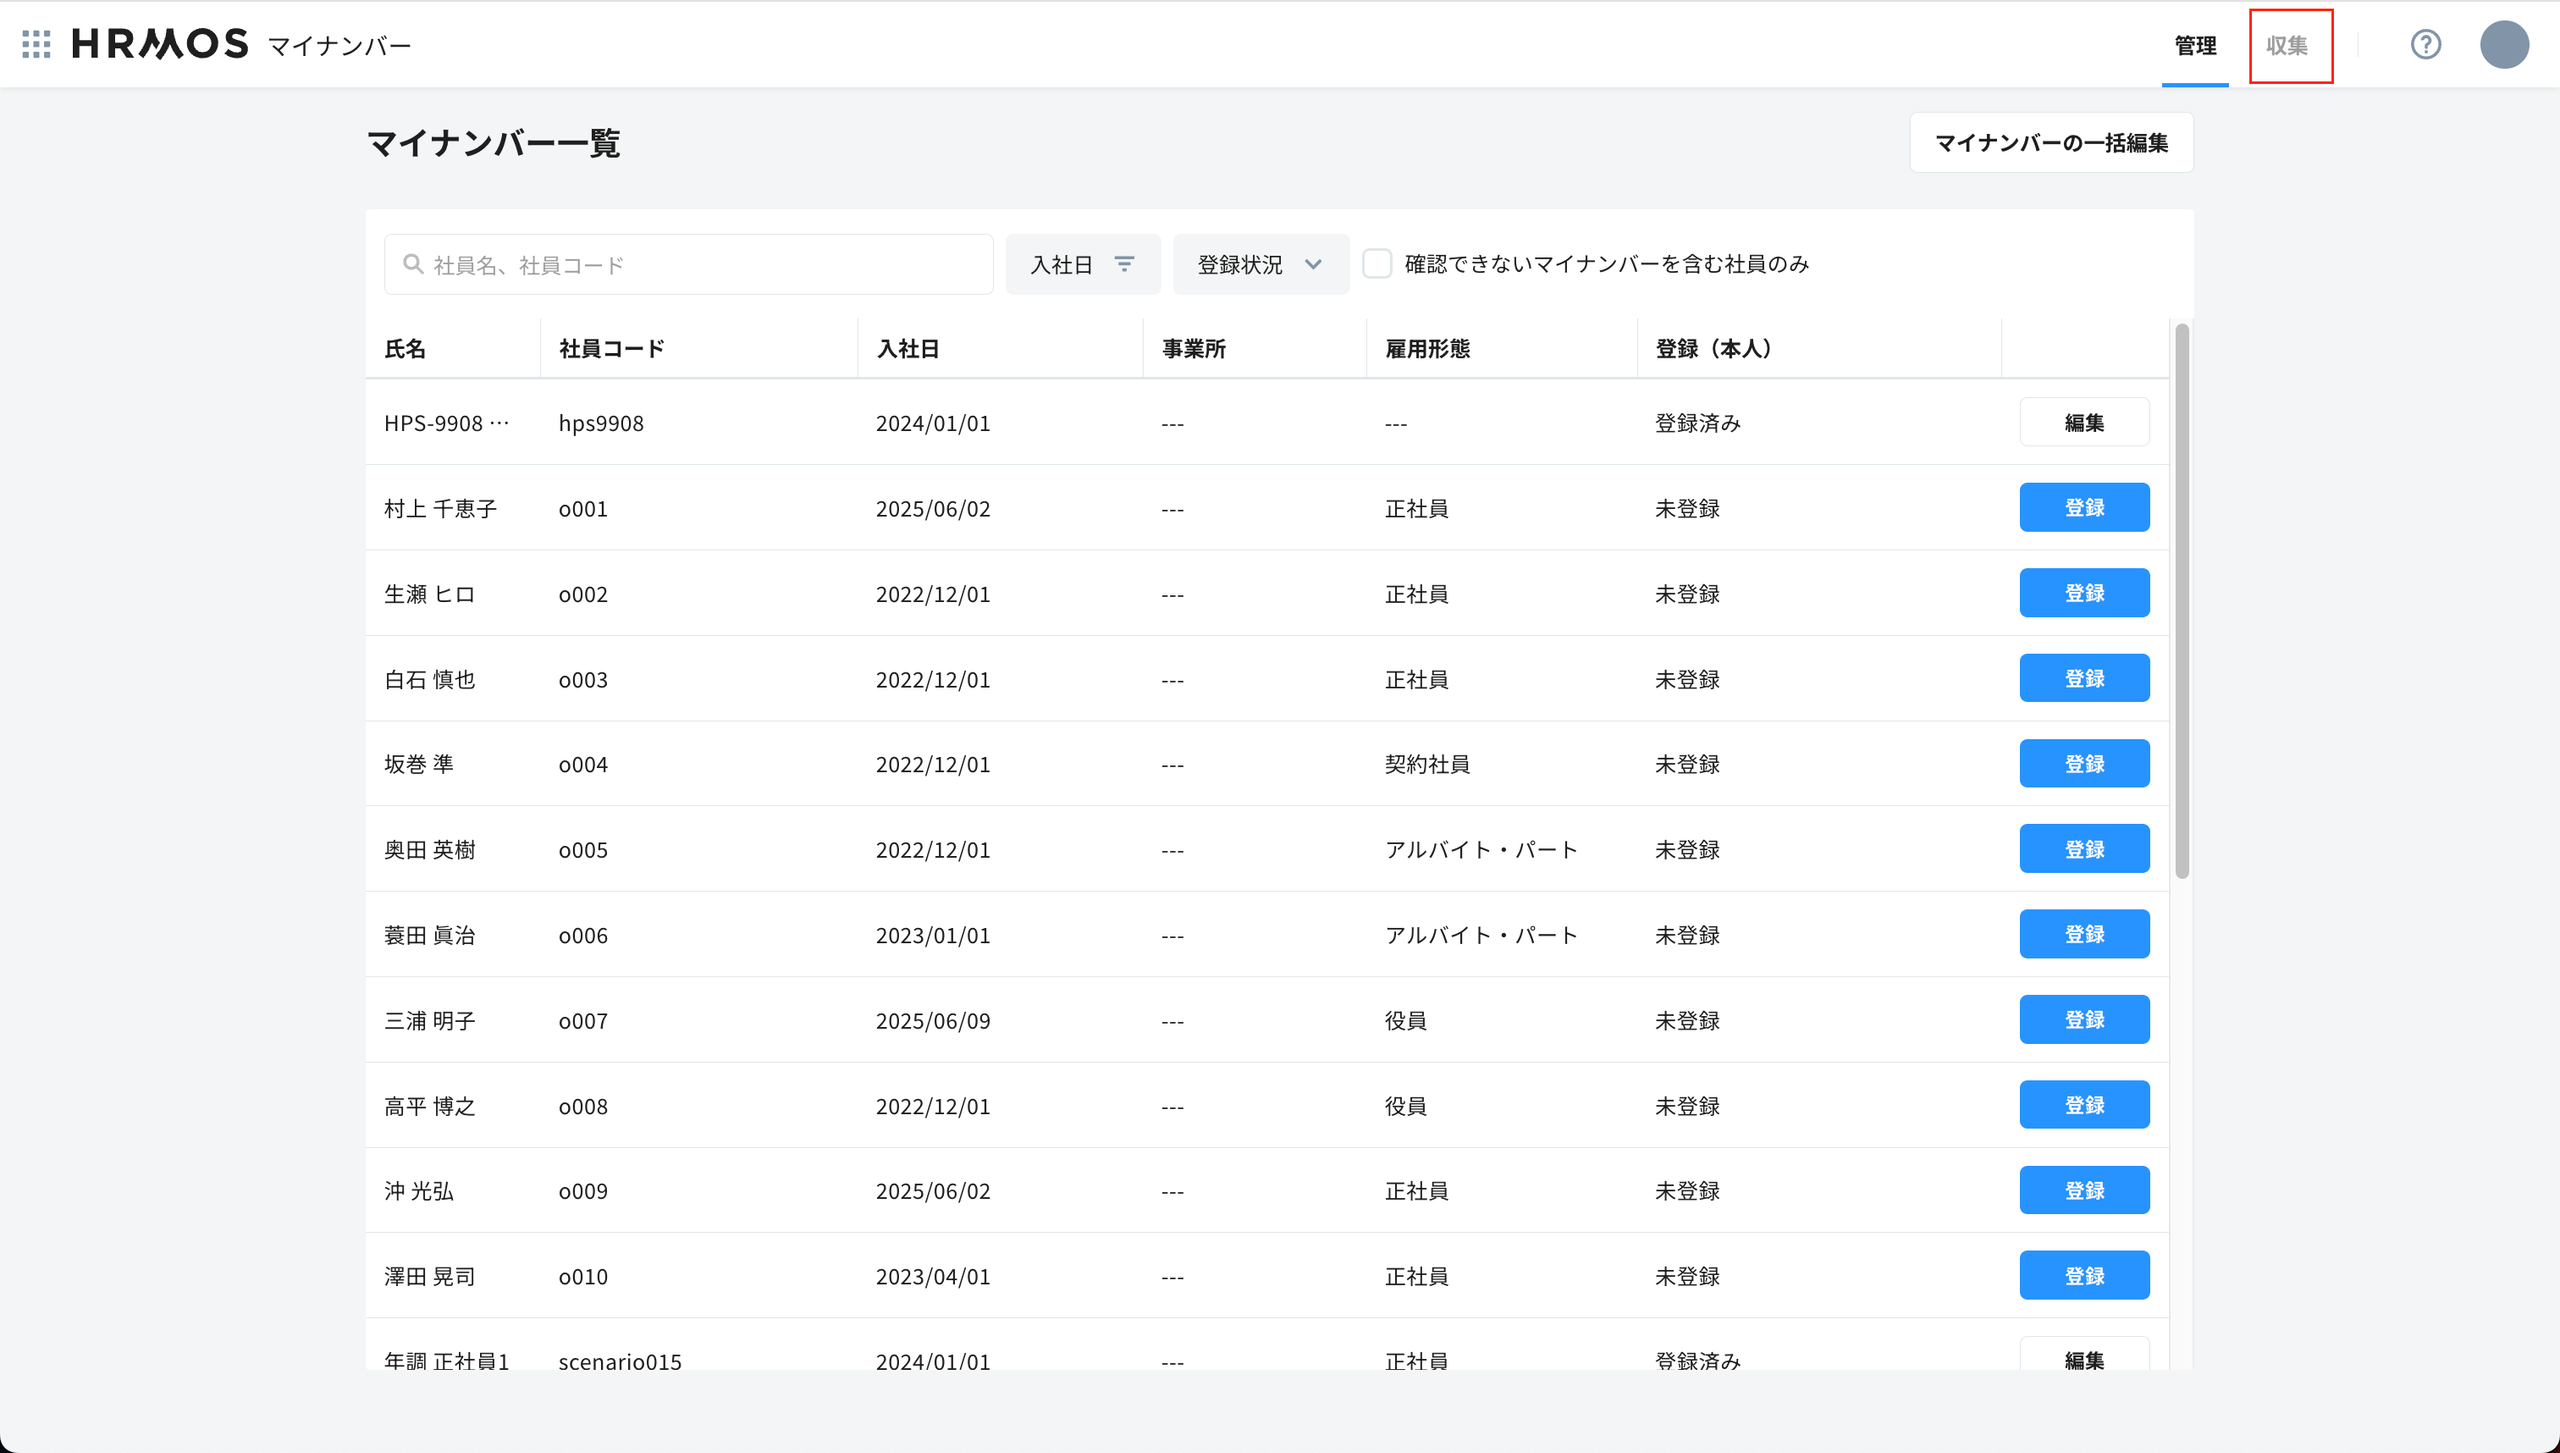Click the HRMOS logo
The image size is (2560, 1453).
160,44
